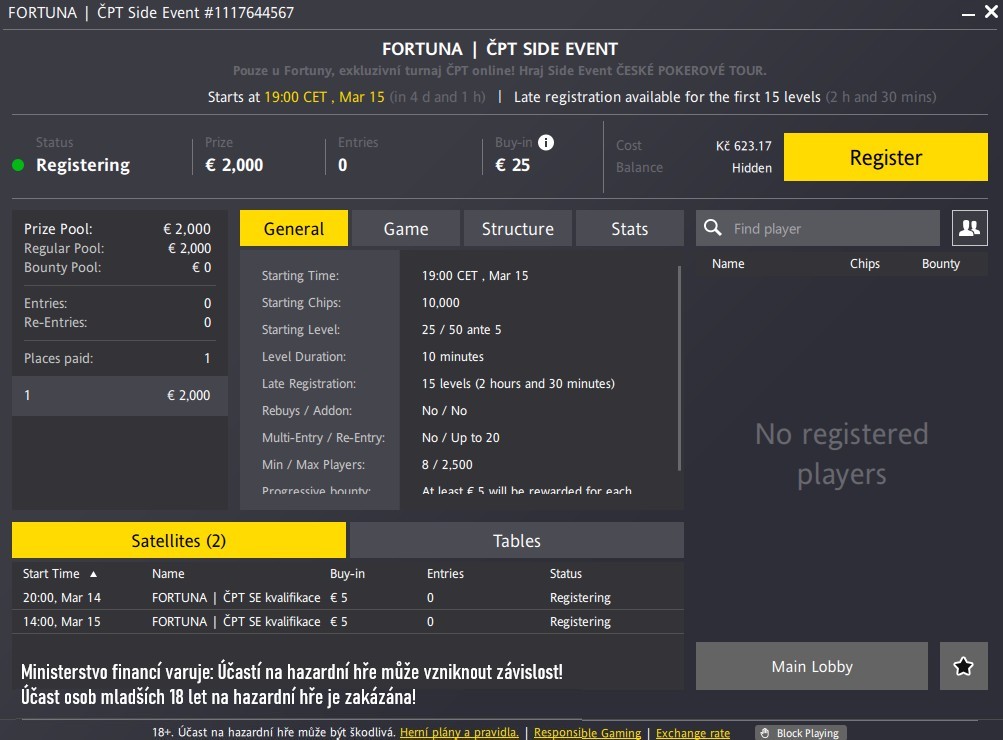Viewport: 1003px width, 740px height.
Task: Minimize the tournament lobby window
Action: [968, 14]
